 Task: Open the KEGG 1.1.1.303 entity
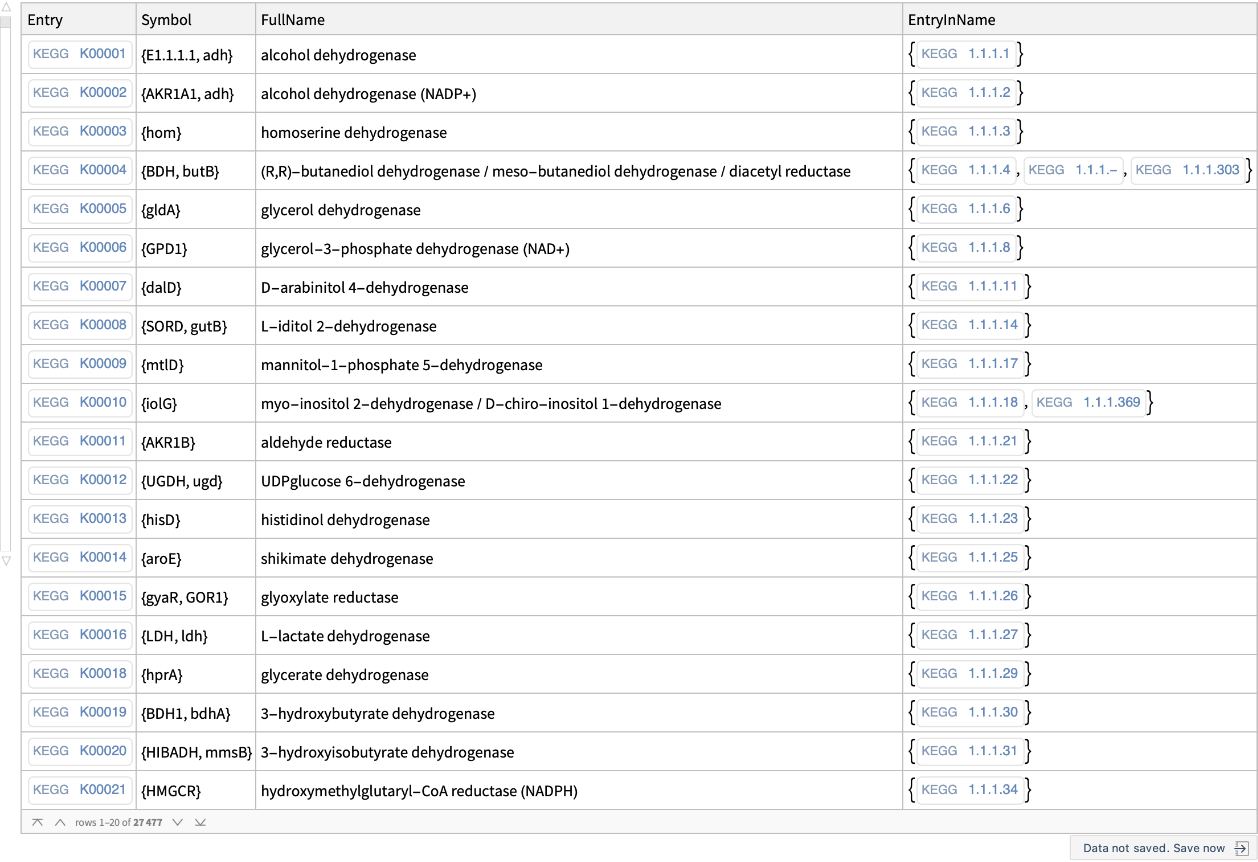(x=1187, y=170)
